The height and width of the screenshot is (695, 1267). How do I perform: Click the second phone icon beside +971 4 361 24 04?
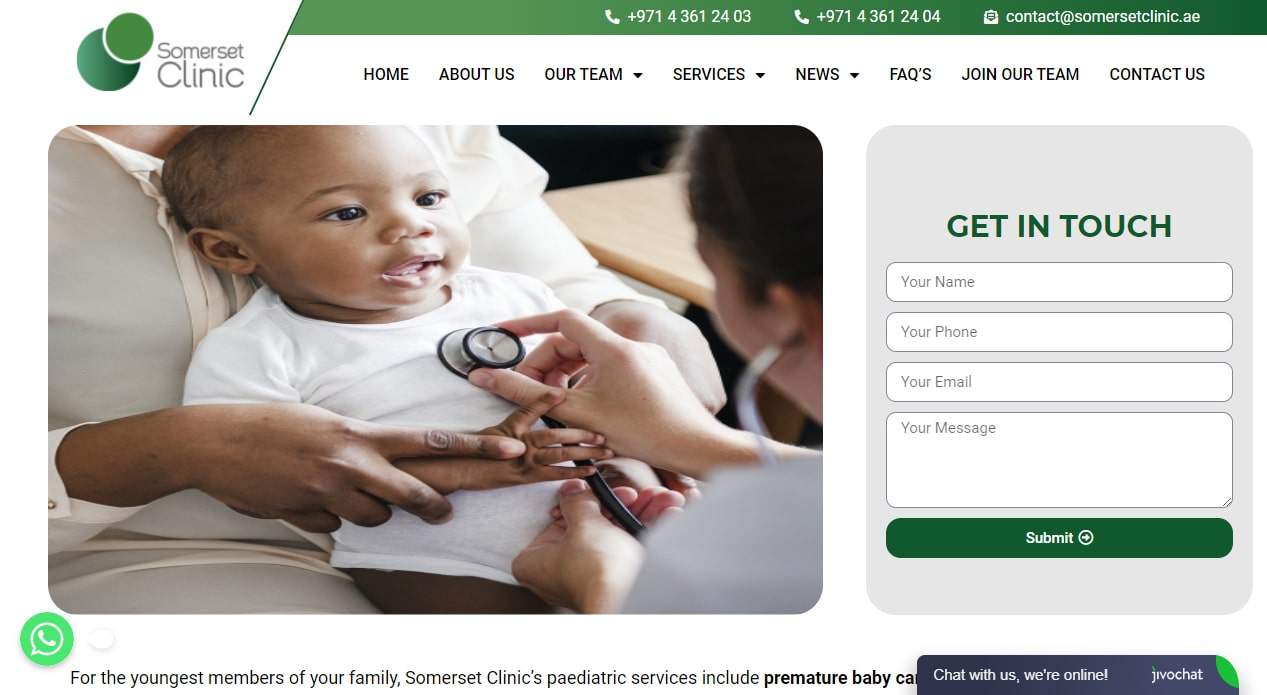[x=801, y=17]
